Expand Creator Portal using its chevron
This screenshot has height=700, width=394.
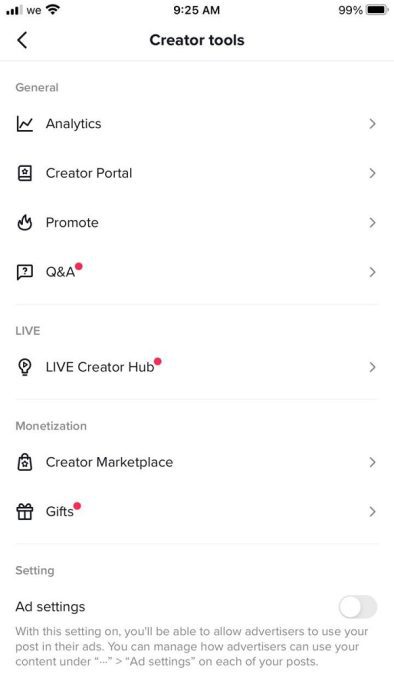[373, 173]
